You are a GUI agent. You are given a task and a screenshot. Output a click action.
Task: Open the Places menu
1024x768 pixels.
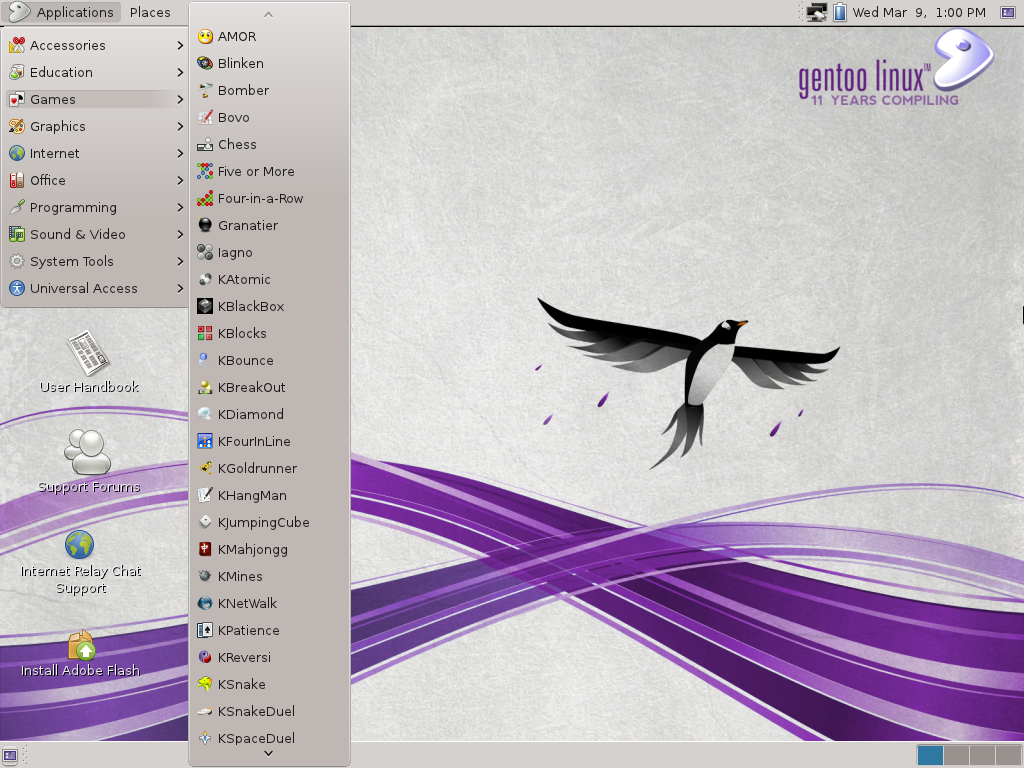[x=151, y=13]
